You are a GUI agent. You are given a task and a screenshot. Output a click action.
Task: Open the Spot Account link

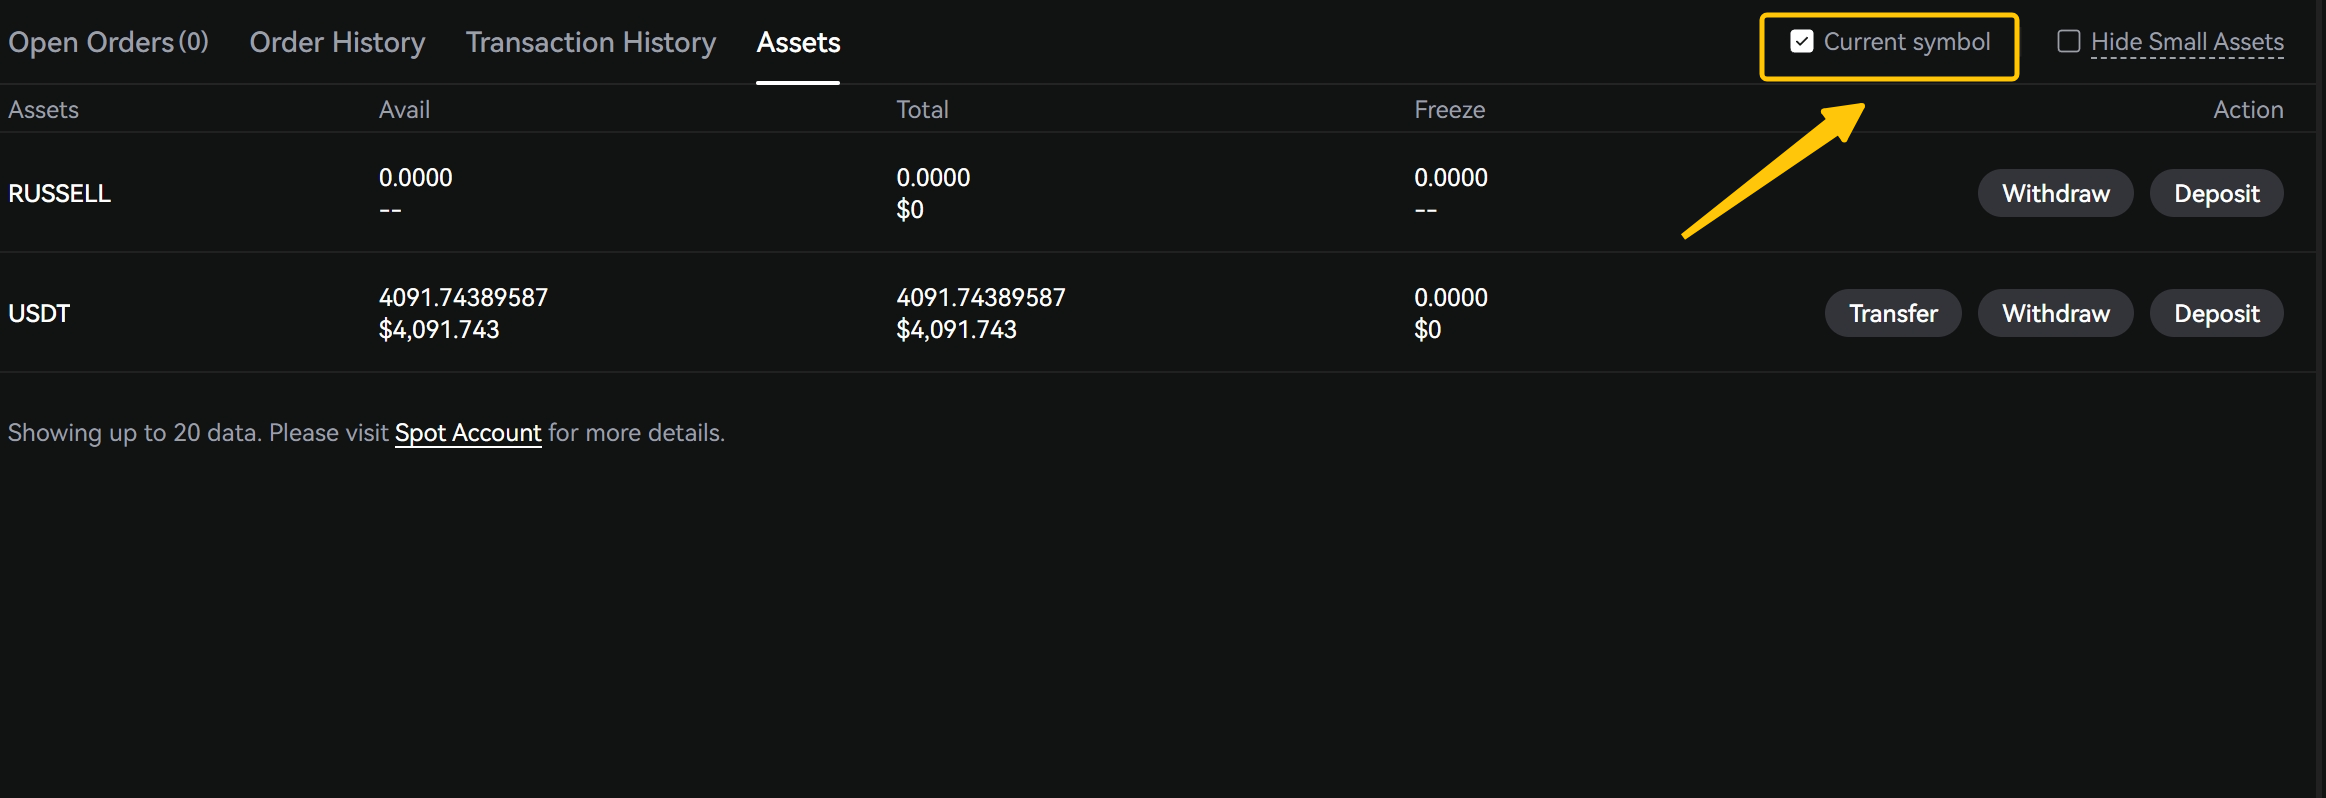tap(468, 433)
